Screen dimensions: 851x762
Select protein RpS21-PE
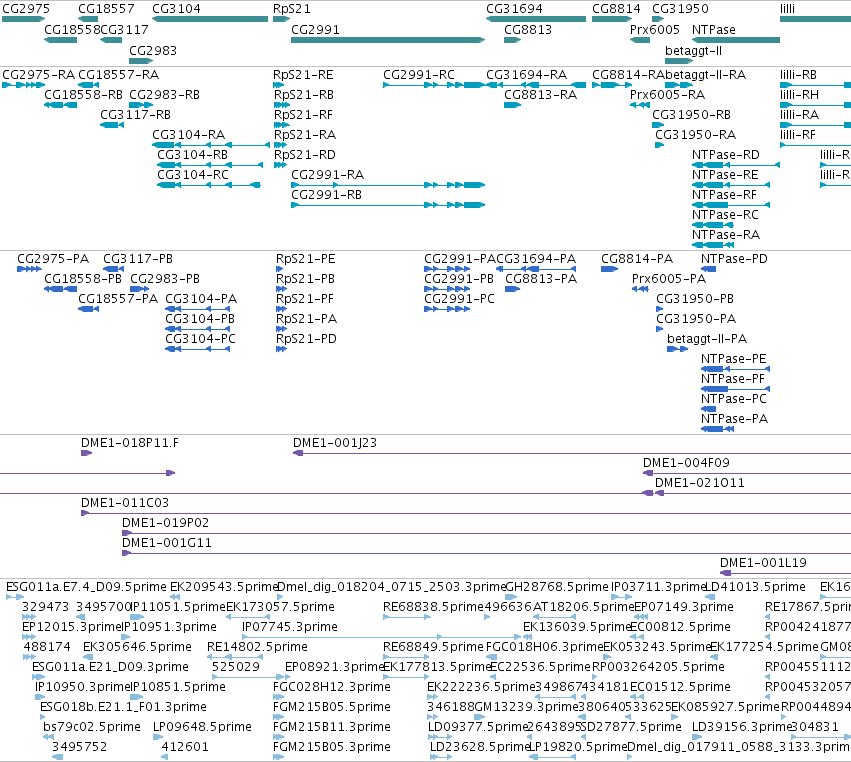[280, 269]
